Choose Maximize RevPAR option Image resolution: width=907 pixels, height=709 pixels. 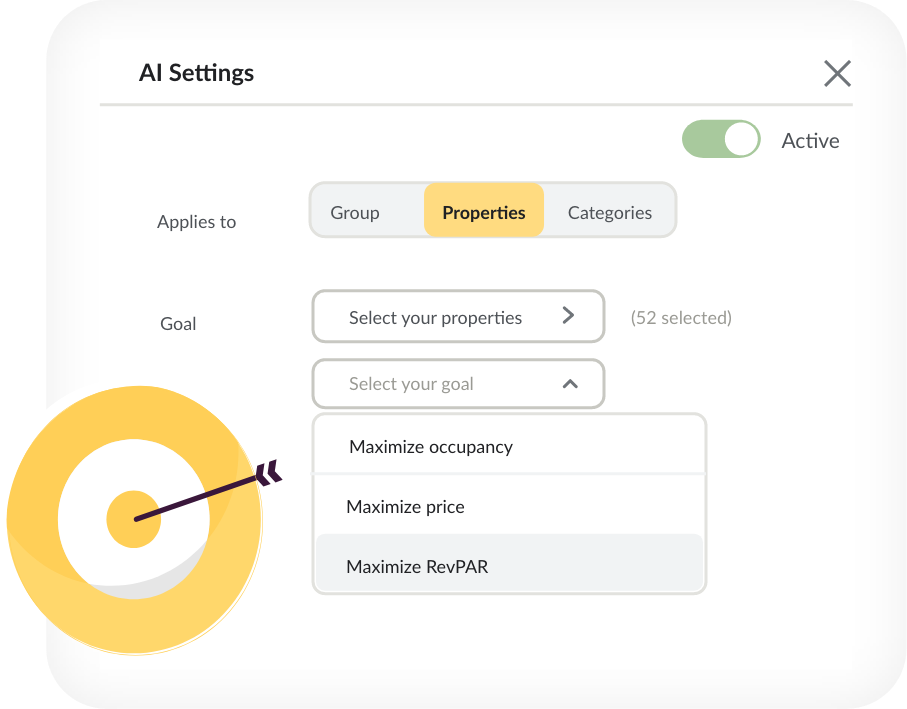pos(509,564)
